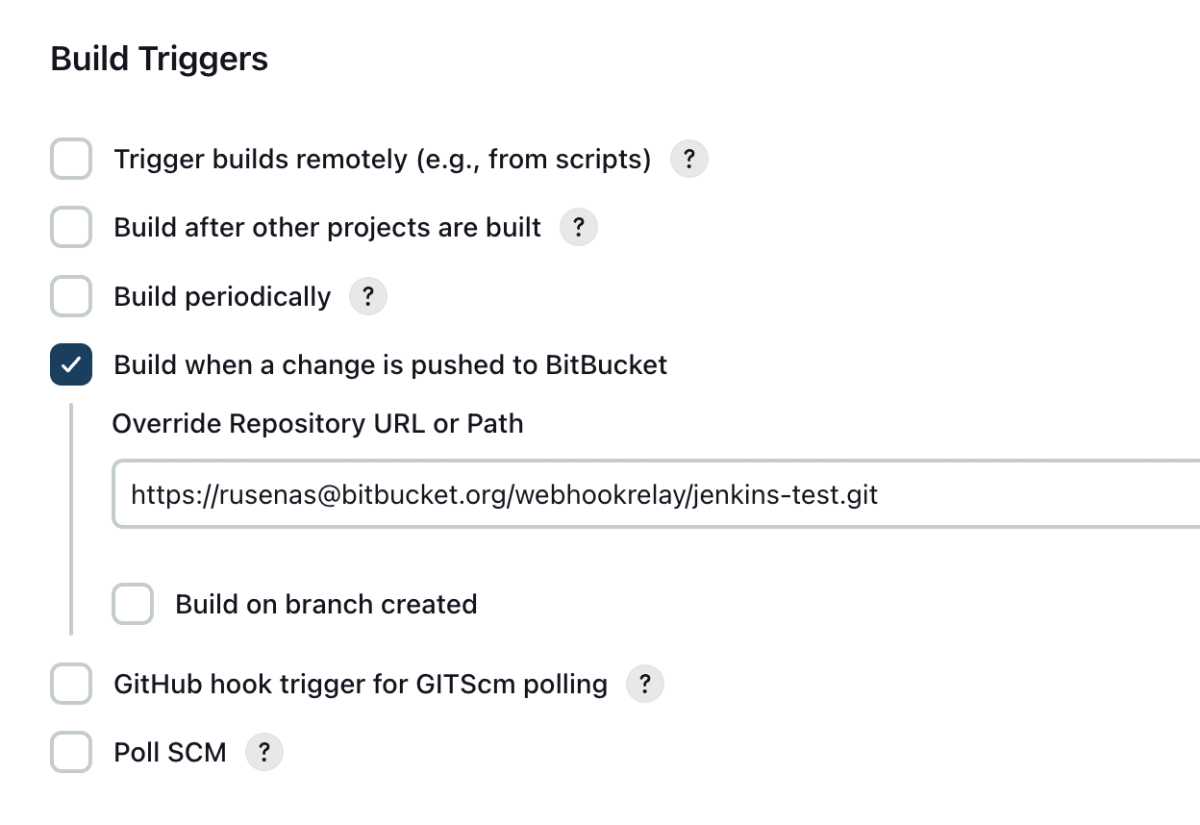The width and height of the screenshot is (1200, 825).
Task: Click the "Build periodically" label text
Action: (x=222, y=296)
